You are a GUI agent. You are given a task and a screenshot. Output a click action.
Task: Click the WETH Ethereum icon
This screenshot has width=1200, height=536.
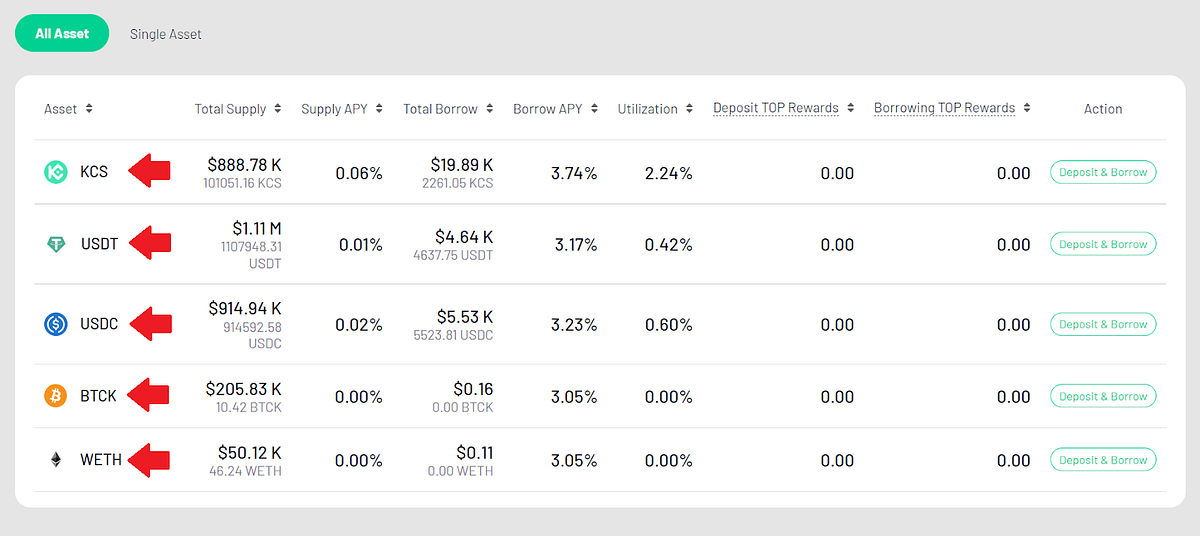coord(56,460)
